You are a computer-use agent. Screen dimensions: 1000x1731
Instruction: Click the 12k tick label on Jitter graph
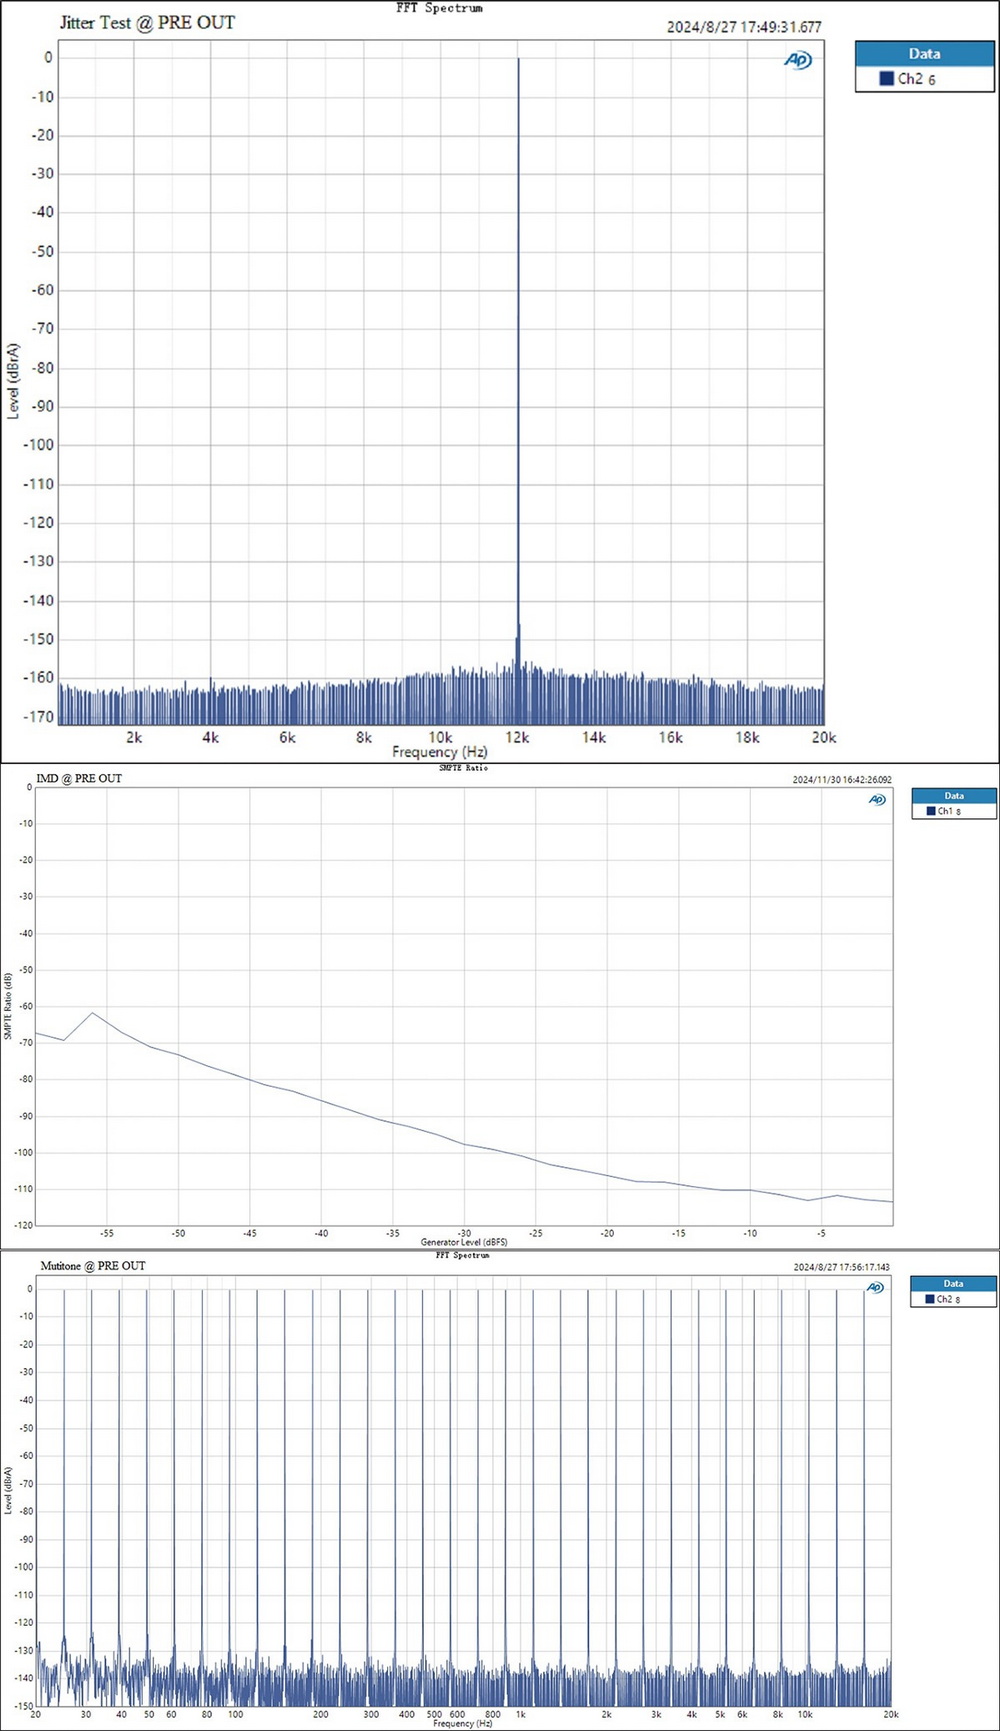click(517, 737)
